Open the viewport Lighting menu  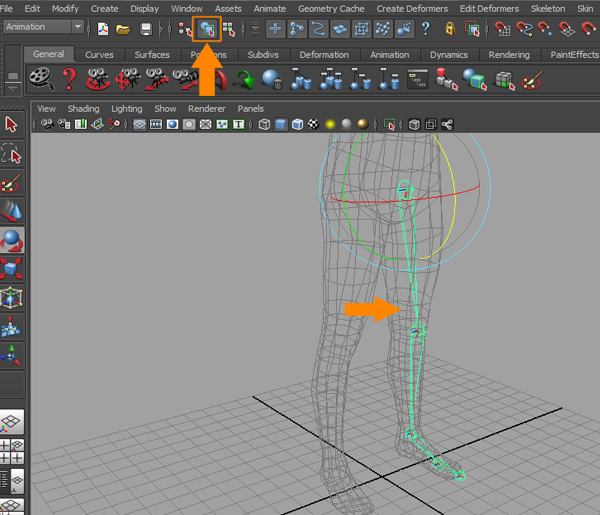point(127,109)
